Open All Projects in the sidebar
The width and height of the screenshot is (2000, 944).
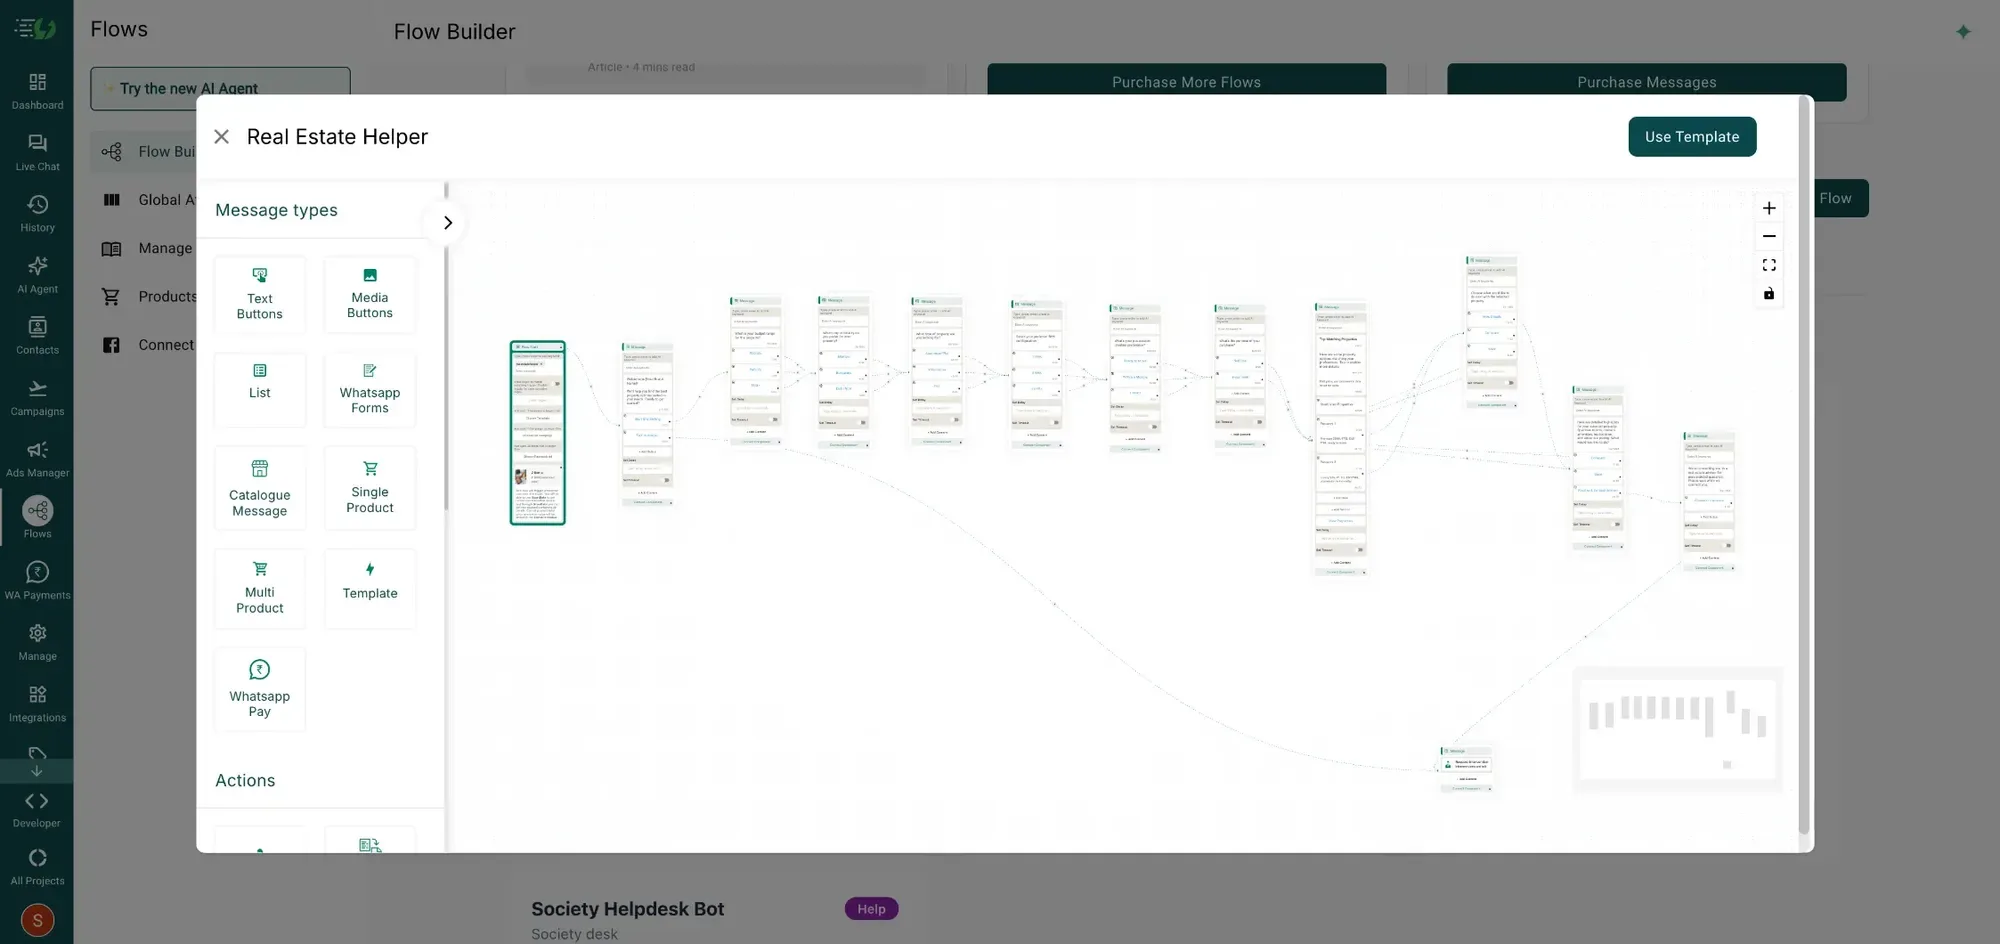tap(37, 866)
